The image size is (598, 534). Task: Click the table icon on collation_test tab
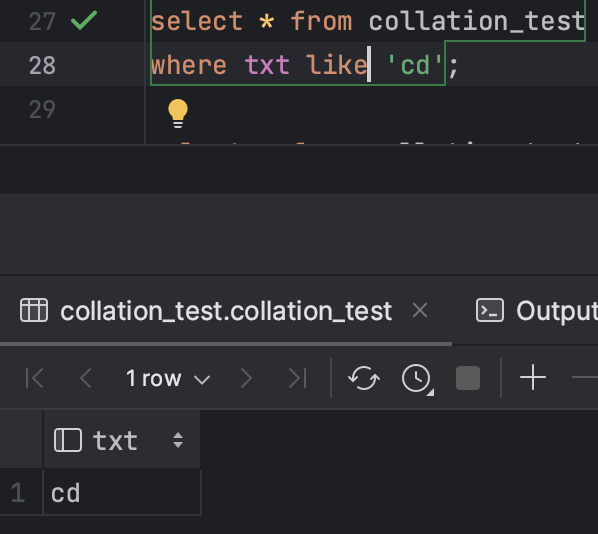point(34,310)
